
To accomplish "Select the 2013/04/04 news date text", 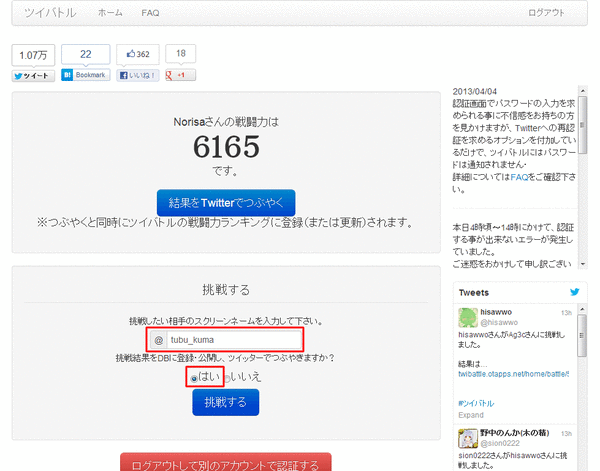I will (x=474, y=91).
